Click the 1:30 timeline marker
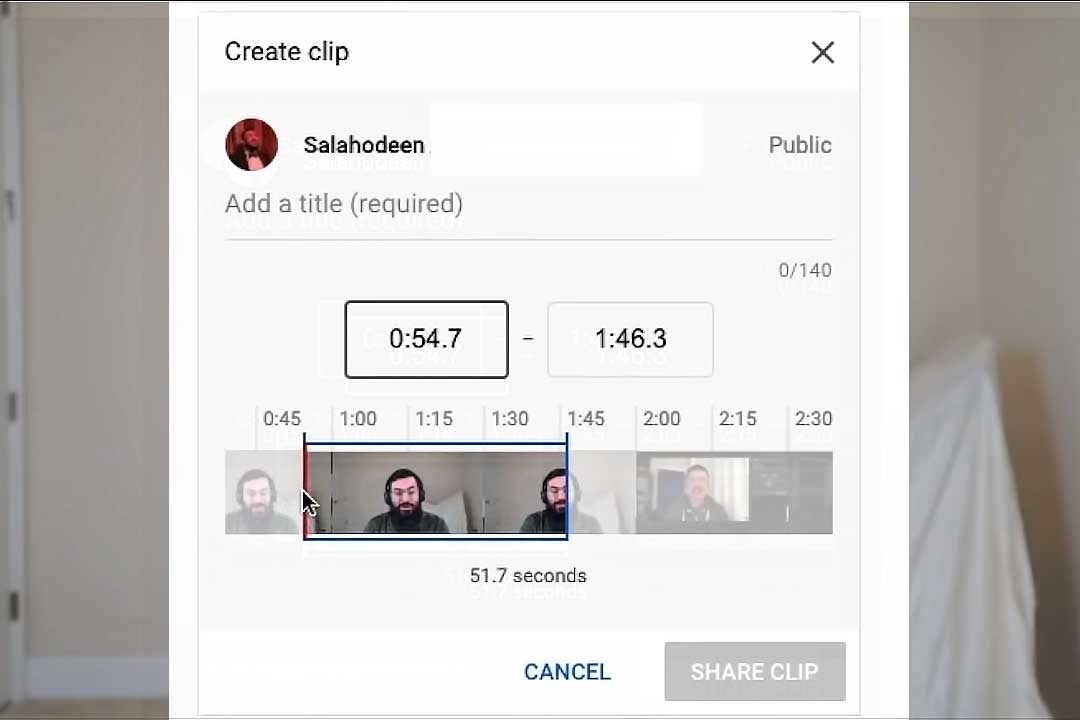Viewport: 1080px width, 720px height. pos(510,419)
